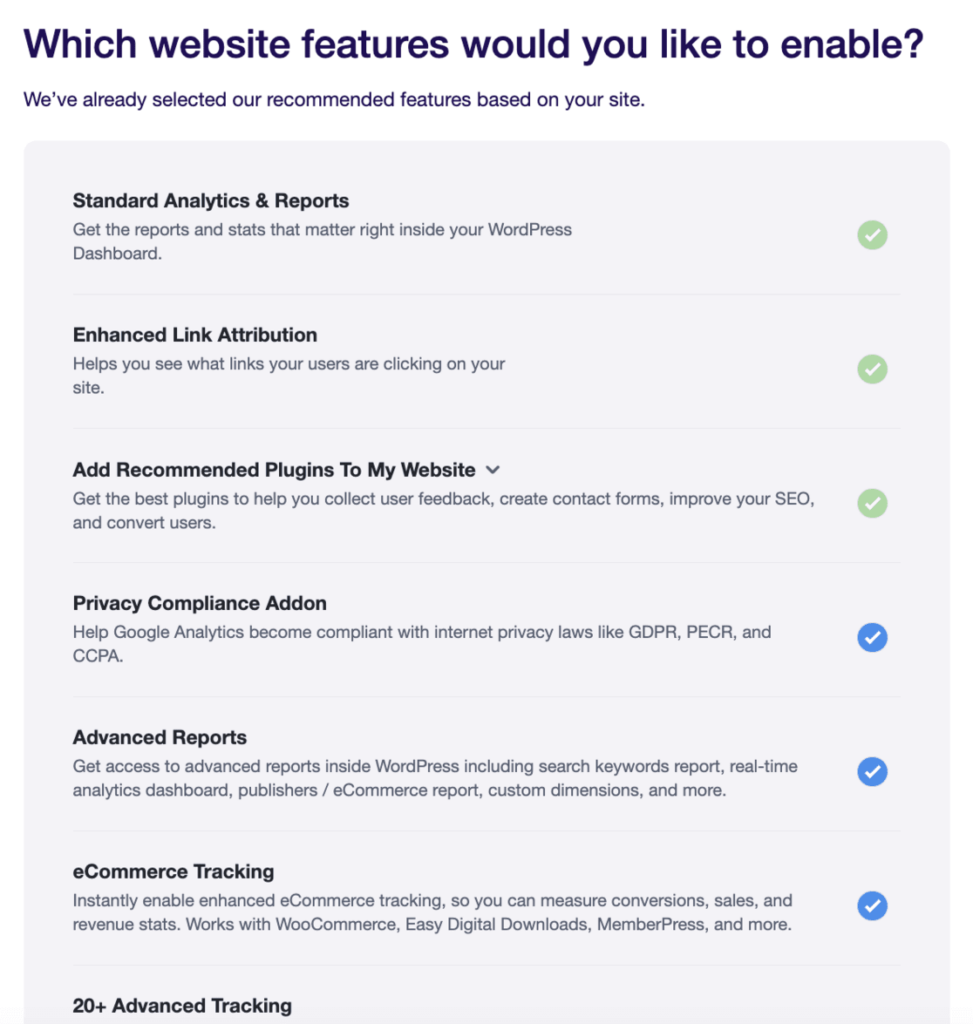Click the Add Recommended Plugins green checkmark
The width and height of the screenshot is (973, 1024).
pos(872,503)
